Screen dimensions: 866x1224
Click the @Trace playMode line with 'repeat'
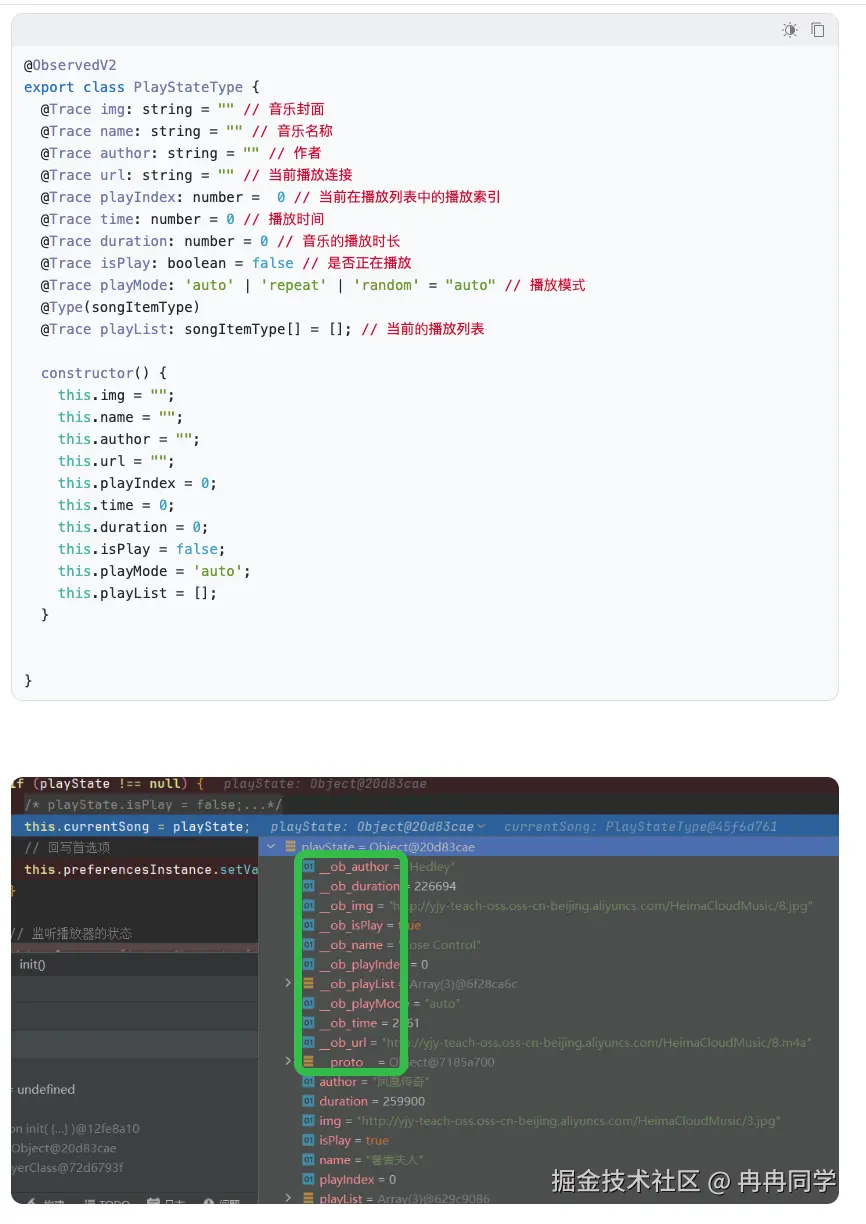point(312,285)
